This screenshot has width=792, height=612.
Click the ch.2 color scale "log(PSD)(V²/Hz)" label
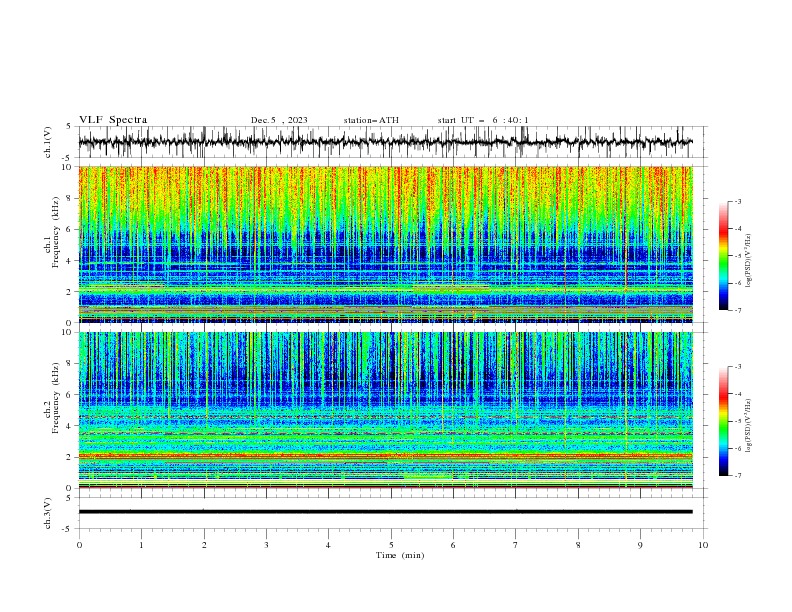coord(749,426)
